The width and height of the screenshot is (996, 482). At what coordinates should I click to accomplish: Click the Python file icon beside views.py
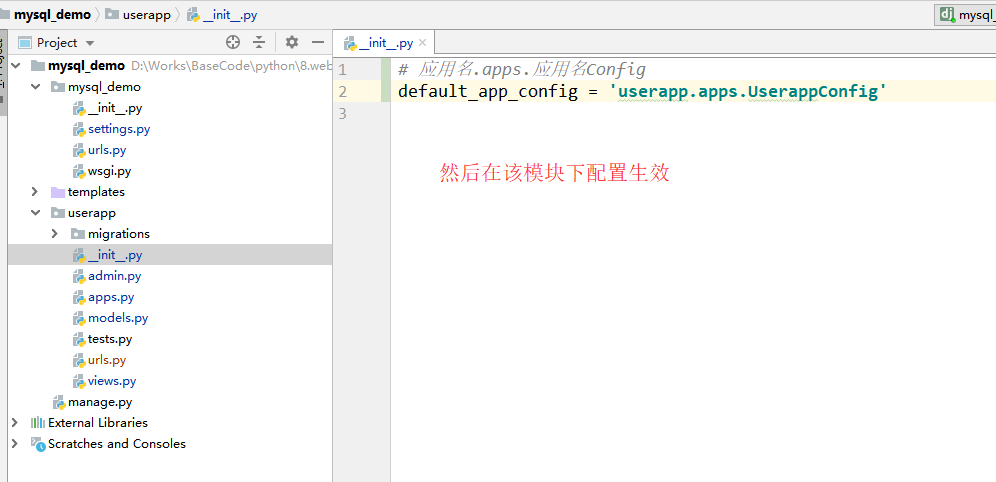78,382
